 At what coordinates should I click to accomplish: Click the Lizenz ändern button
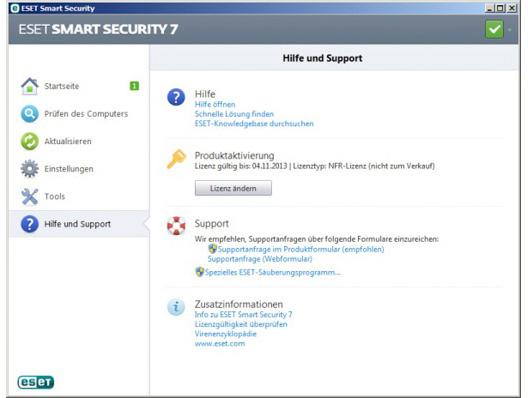click(x=233, y=188)
